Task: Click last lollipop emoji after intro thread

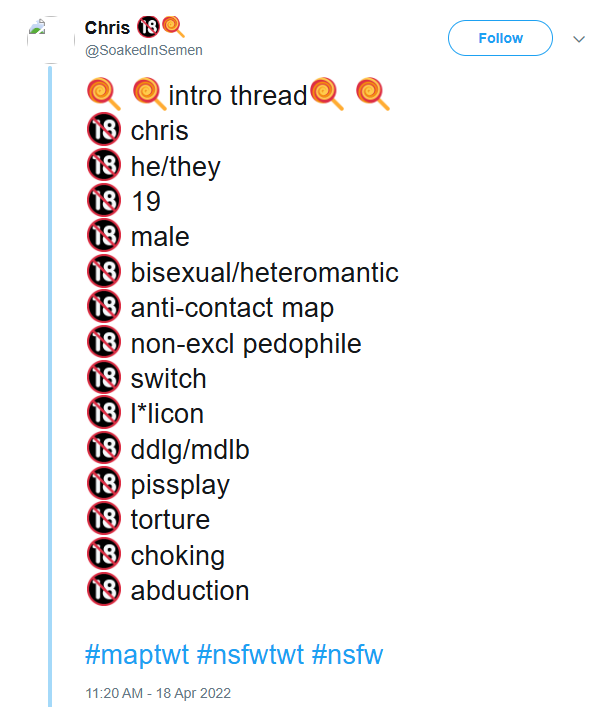Action: [x=372, y=95]
